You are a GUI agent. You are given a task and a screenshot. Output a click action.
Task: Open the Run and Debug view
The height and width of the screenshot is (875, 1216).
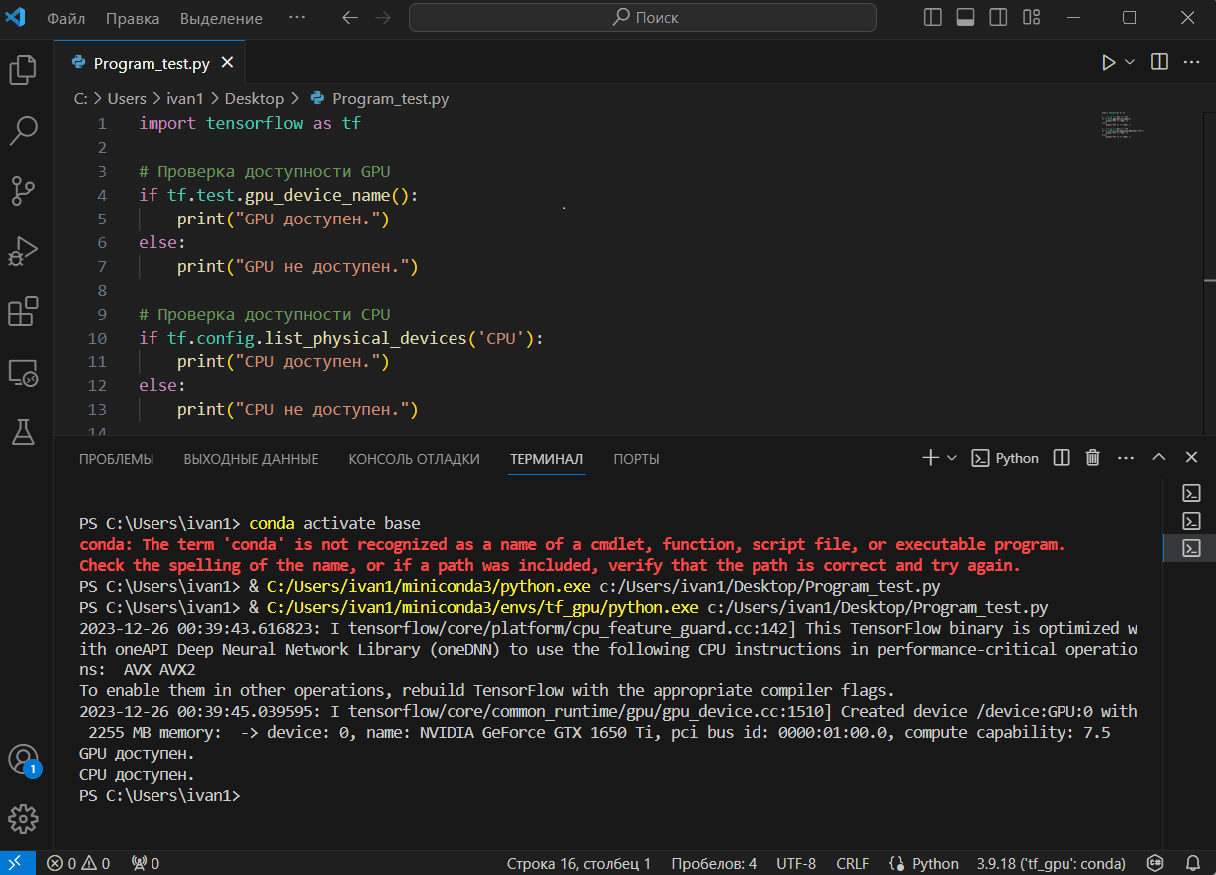(23, 251)
